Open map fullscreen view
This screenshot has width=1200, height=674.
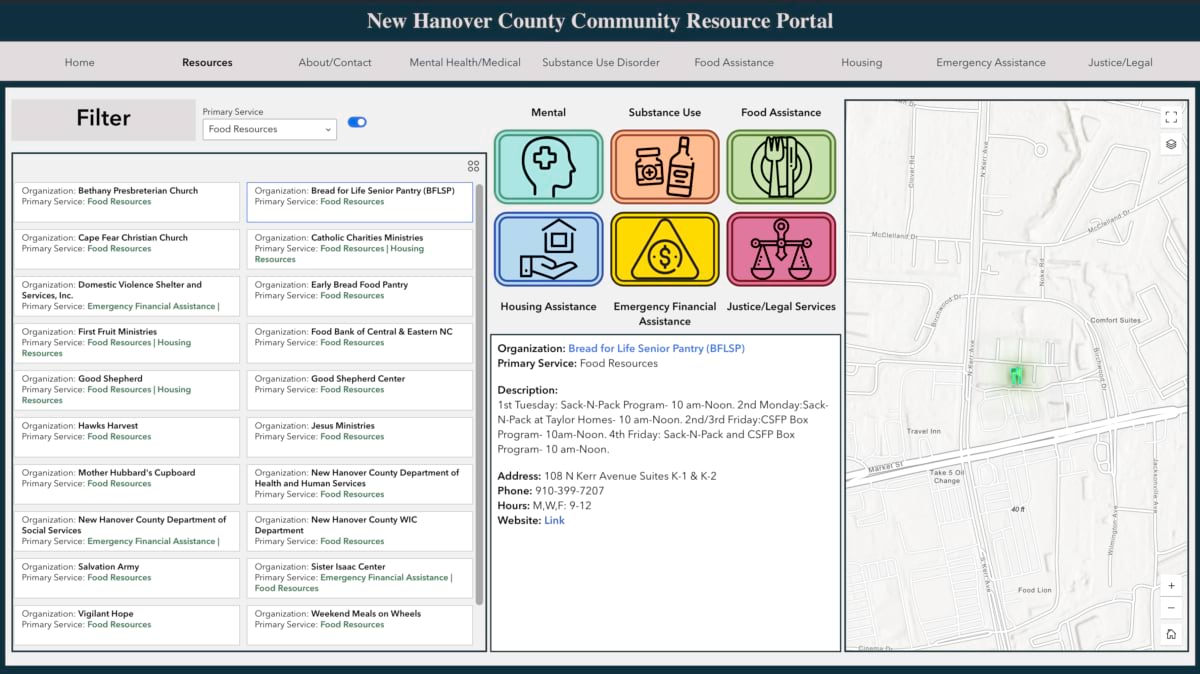coord(1171,117)
